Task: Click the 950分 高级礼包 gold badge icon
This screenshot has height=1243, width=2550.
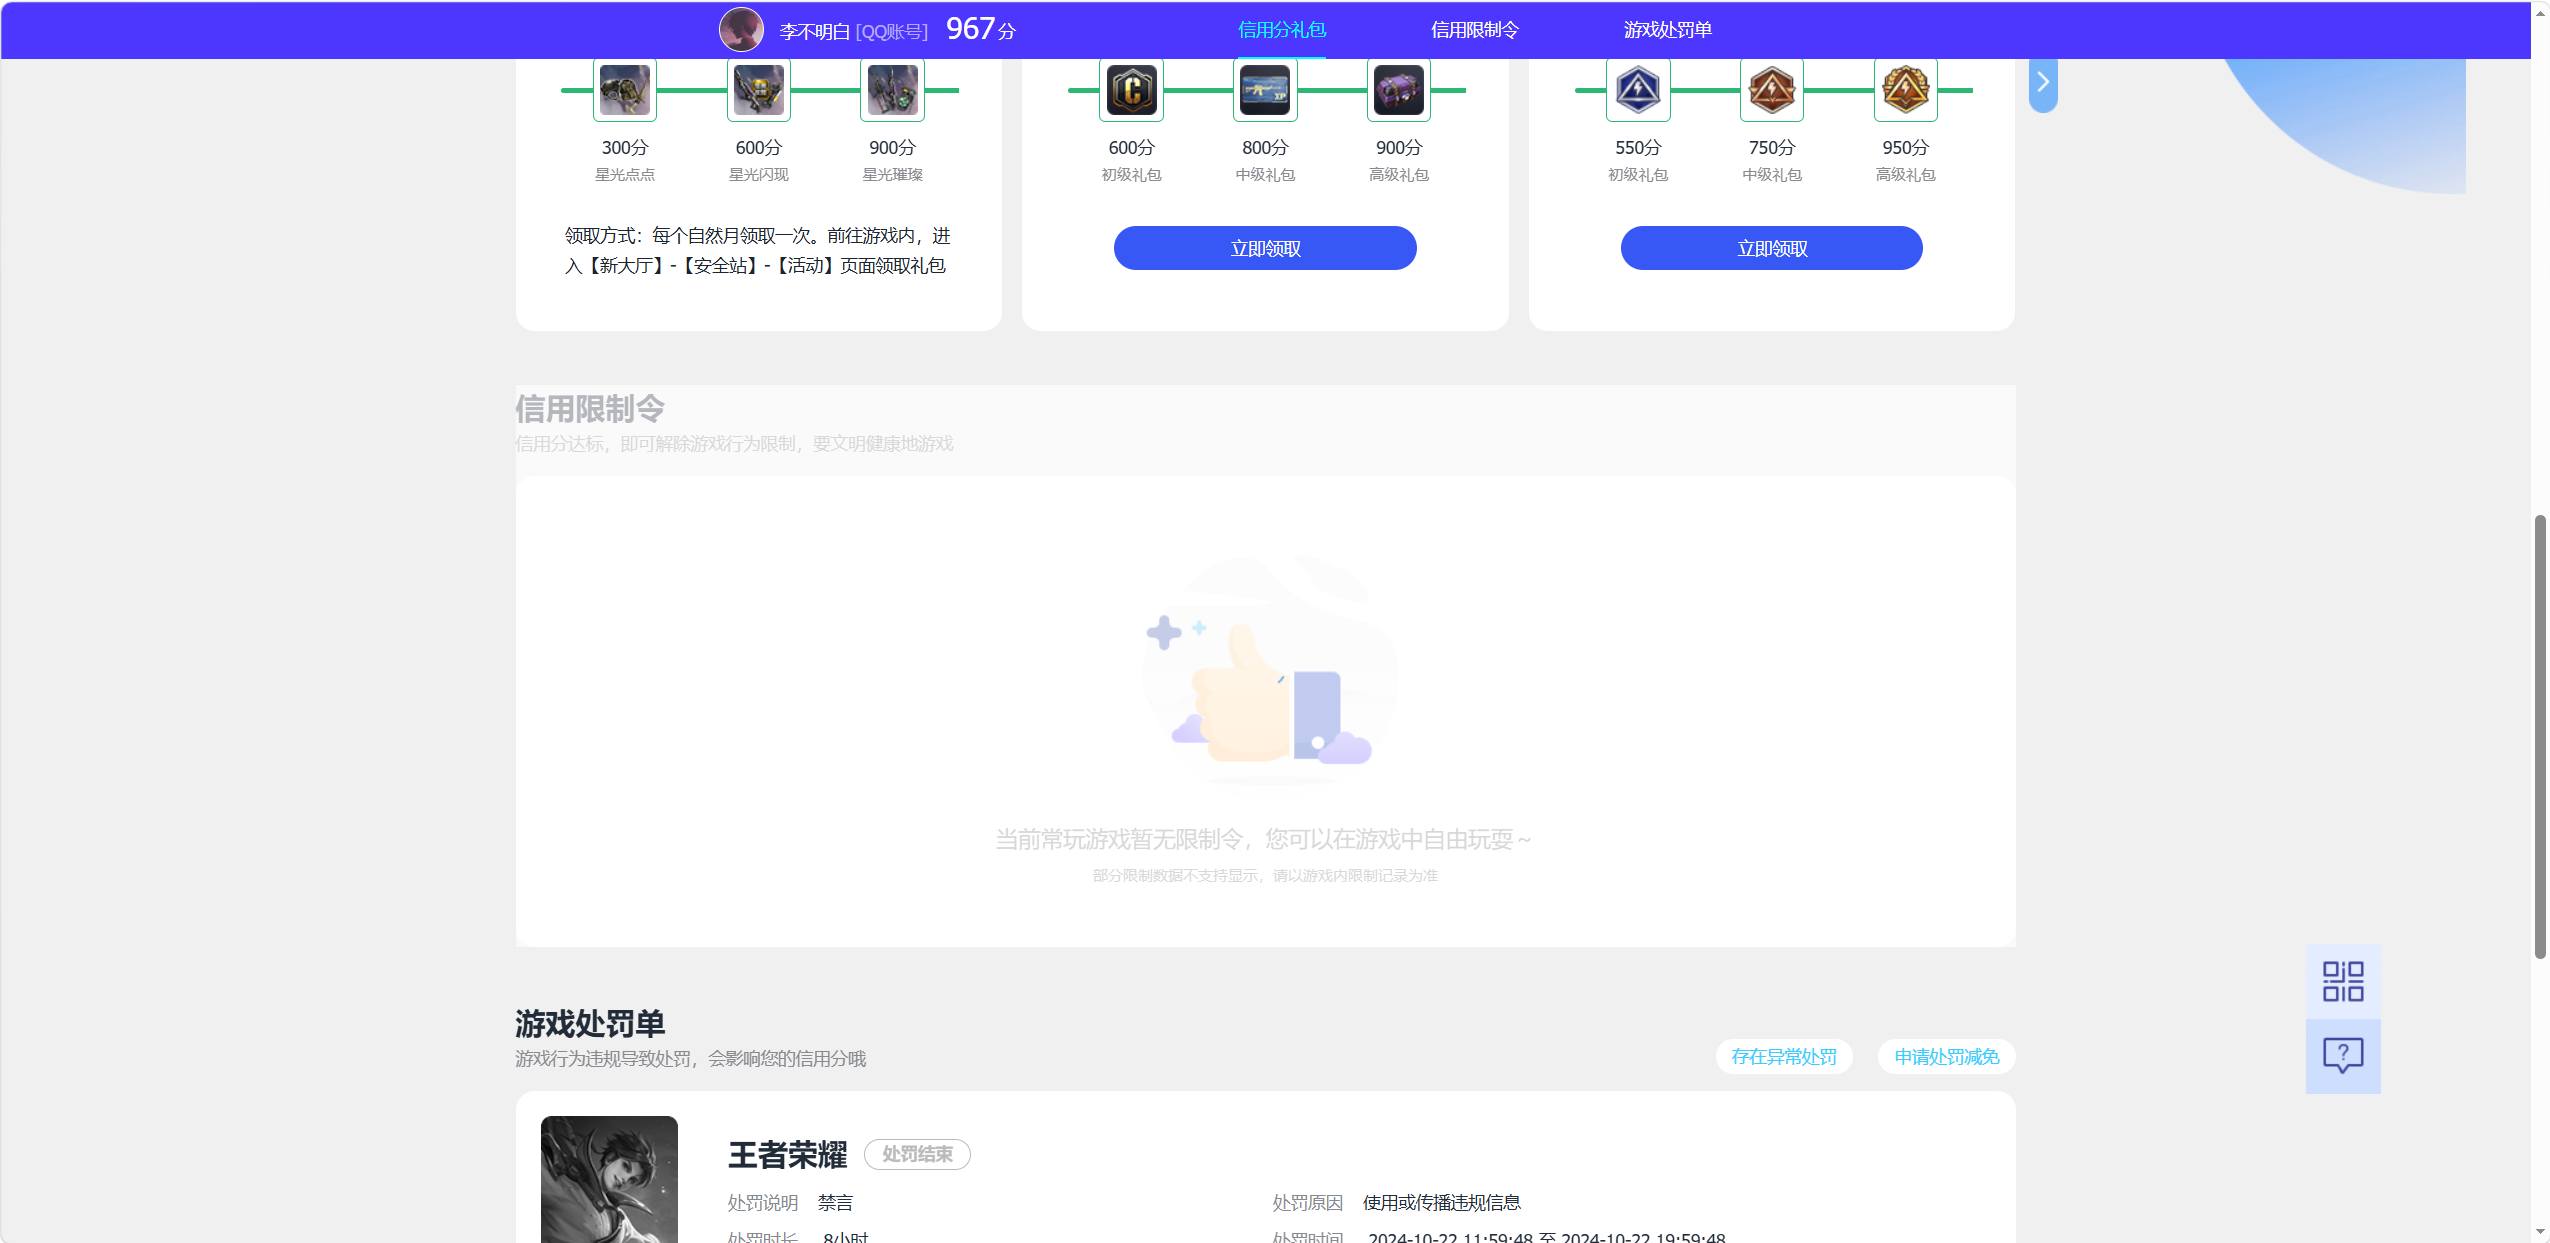Action: [1905, 90]
